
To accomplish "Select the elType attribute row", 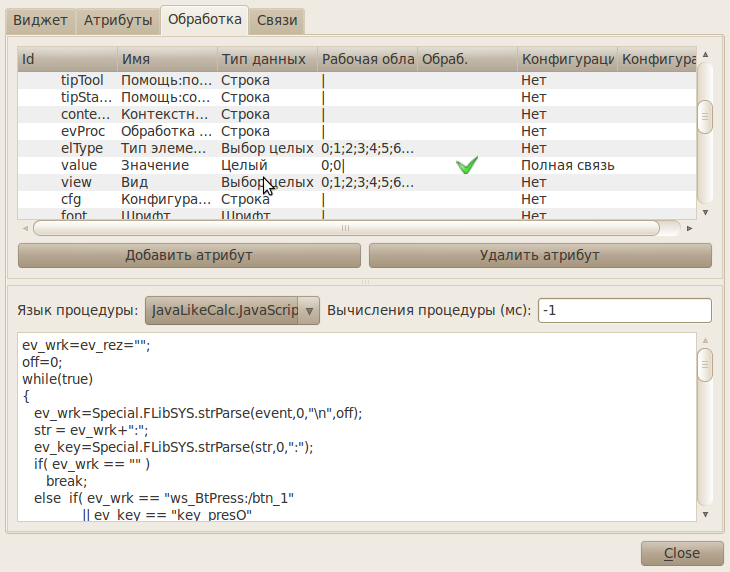I will 82,148.
